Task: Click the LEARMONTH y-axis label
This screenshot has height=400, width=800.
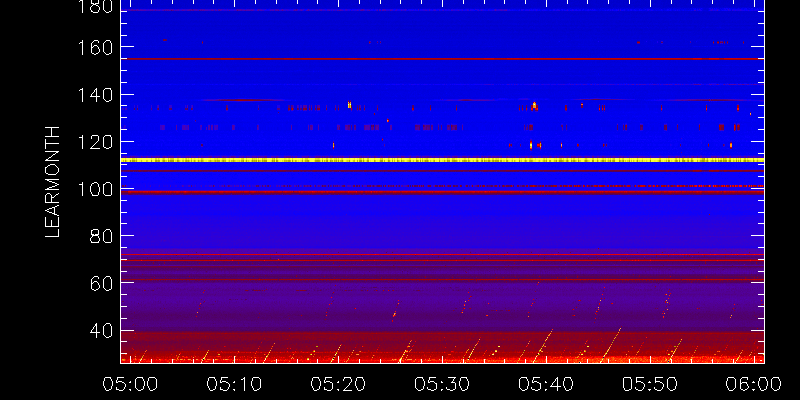Action: [53, 182]
